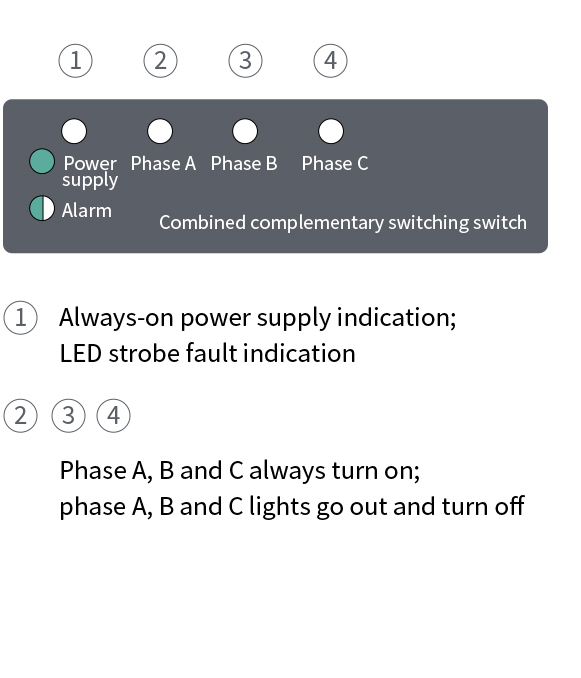
Task: Click the half-green Alarm circle
Action: [42, 208]
